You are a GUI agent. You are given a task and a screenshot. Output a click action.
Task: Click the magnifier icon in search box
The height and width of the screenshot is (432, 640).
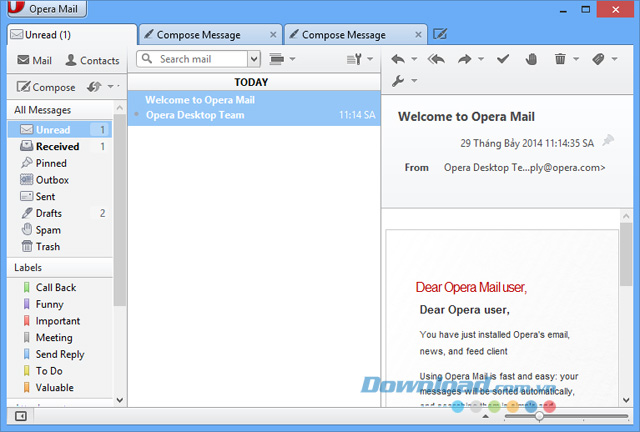point(147,58)
